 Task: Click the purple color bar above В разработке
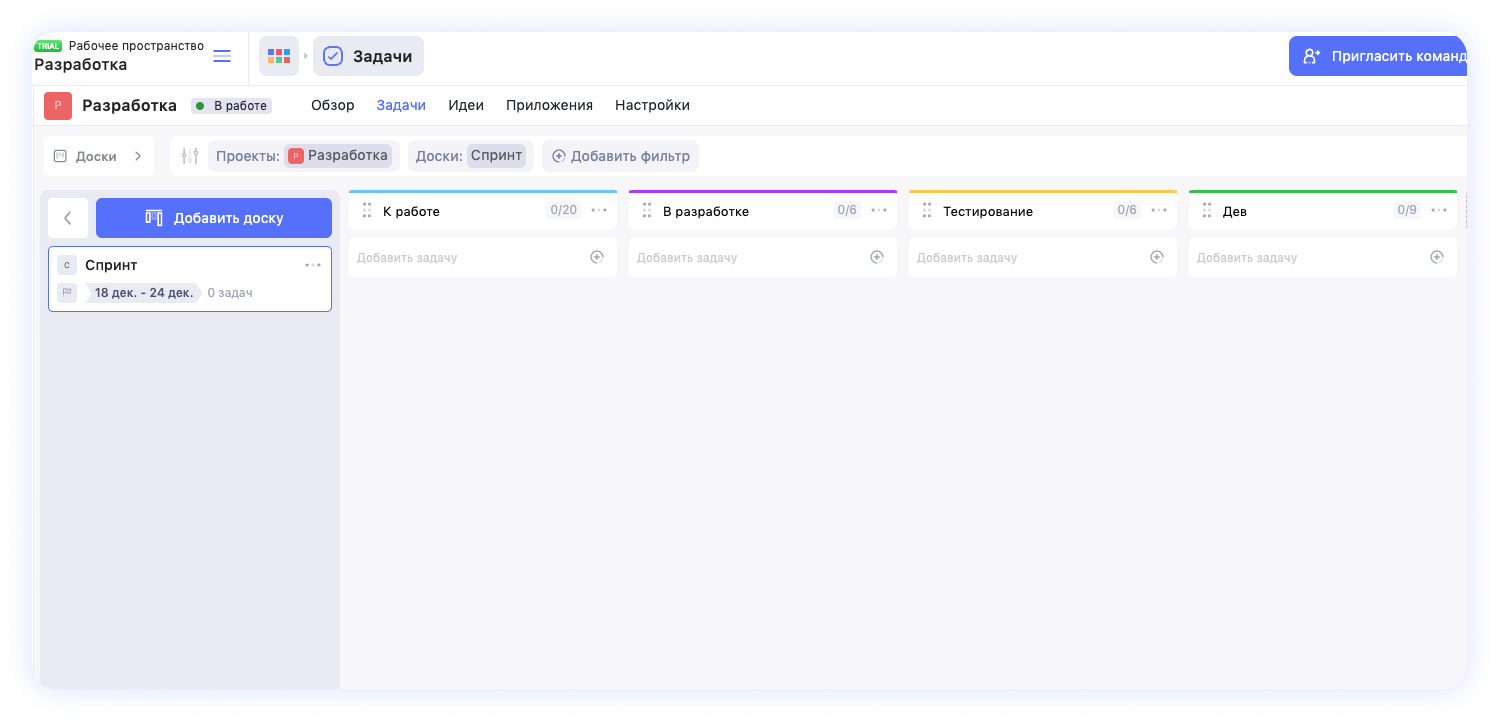coord(762,190)
